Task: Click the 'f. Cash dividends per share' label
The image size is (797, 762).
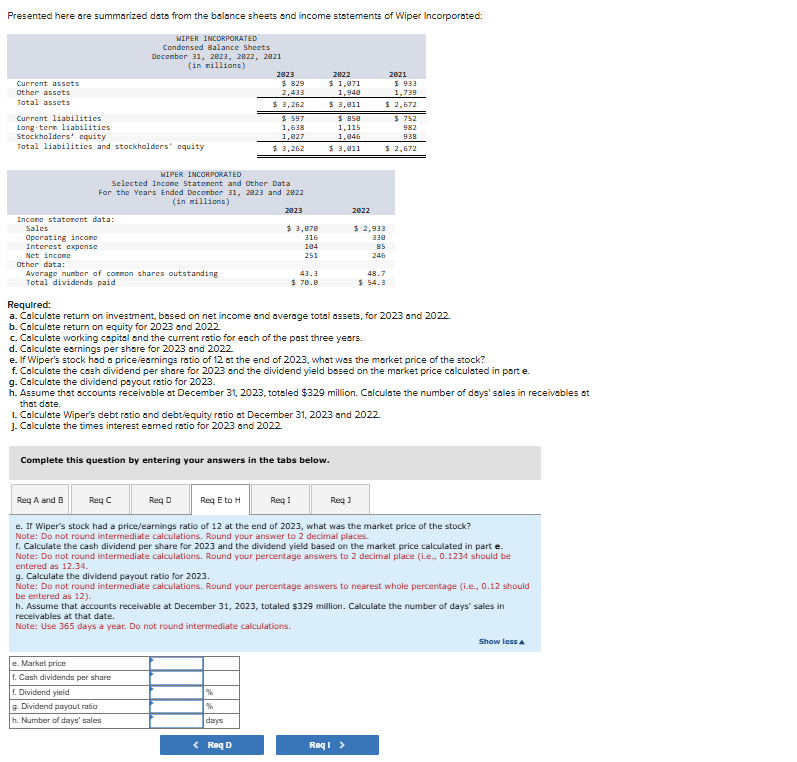Action: pyautogui.click(x=62, y=678)
